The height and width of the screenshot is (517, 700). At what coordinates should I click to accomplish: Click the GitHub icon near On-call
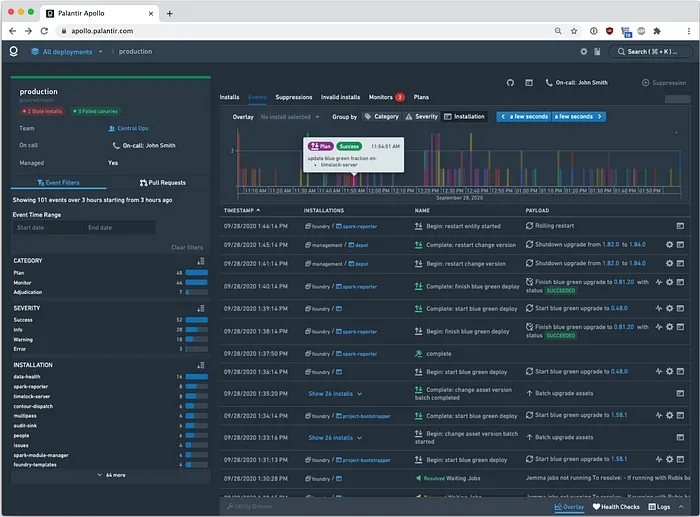pyautogui.click(x=511, y=82)
